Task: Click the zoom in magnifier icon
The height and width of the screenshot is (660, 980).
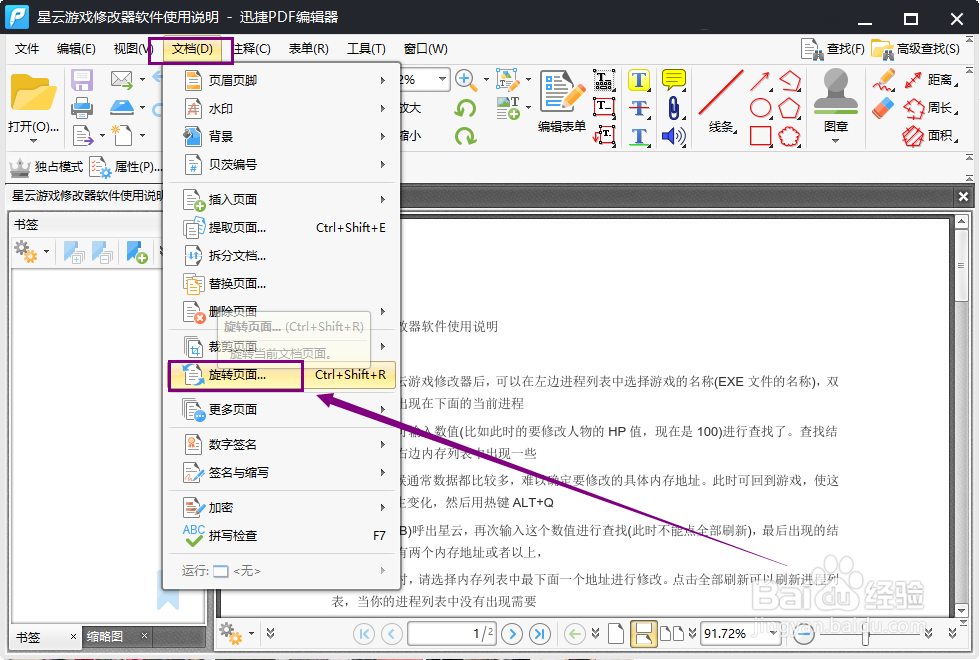Action: point(464,79)
